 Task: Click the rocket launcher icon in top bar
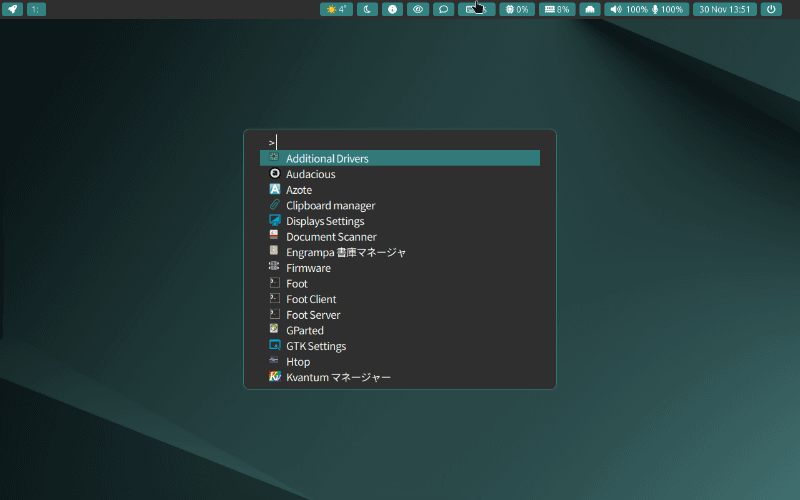point(12,9)
